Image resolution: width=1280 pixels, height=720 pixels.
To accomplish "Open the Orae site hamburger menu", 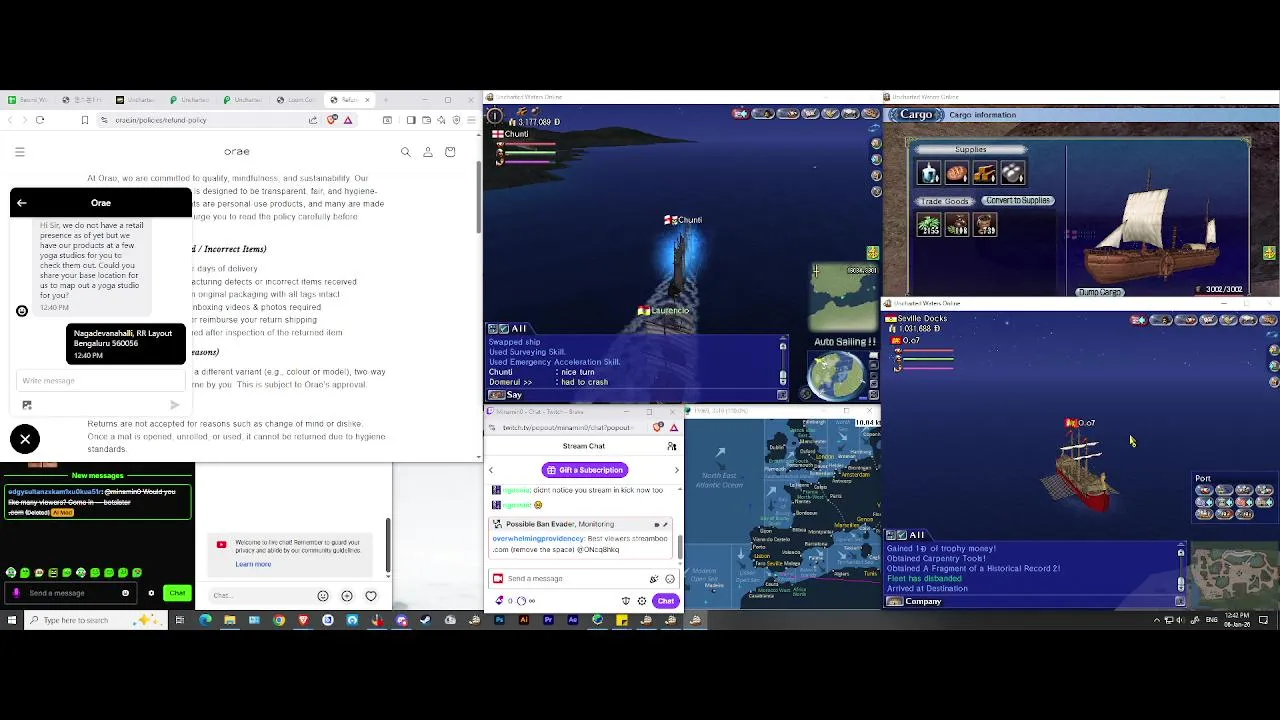I will pyautogui.click(x=20, y=152).
